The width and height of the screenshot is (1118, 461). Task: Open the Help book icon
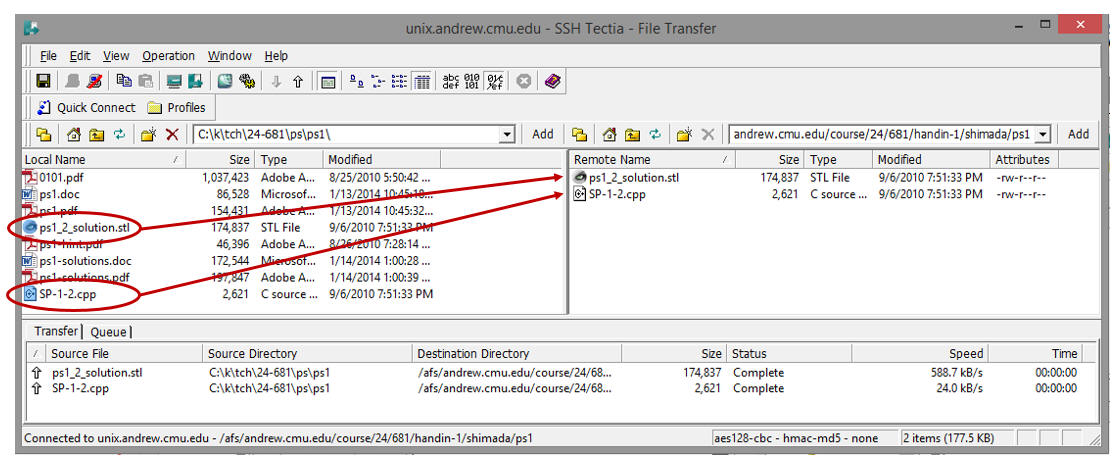pyautogui.click(x=553, y=81)
